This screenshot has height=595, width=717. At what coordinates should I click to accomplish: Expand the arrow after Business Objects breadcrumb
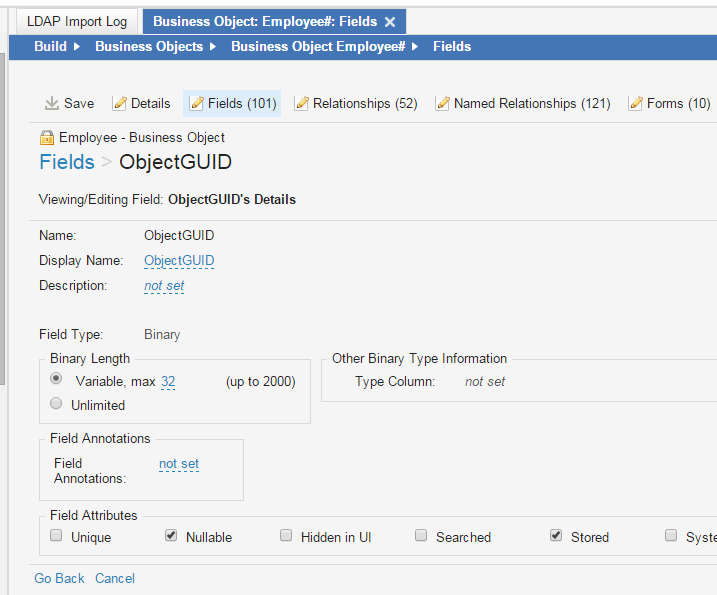coord(213,47)
